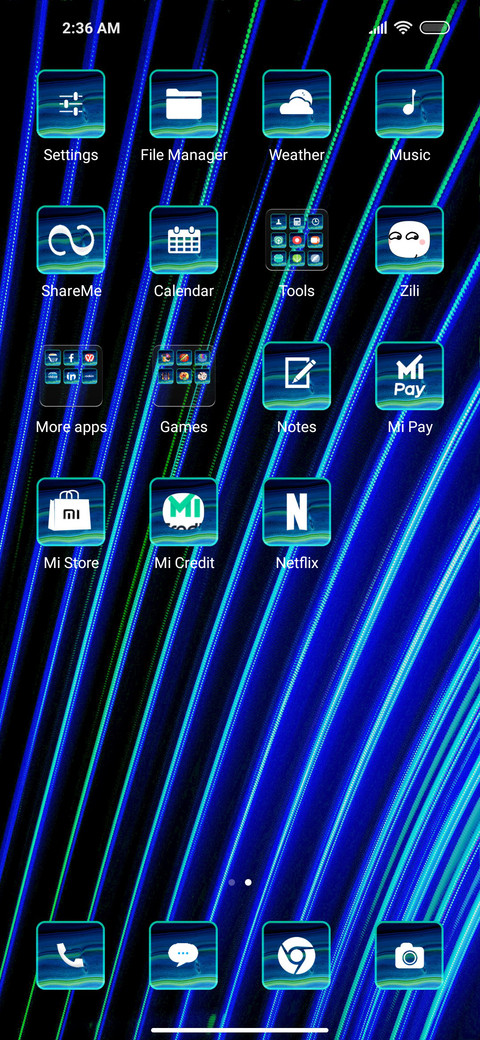
Task: Tap the cellular signal bars icon
Action: click(379, 28)
